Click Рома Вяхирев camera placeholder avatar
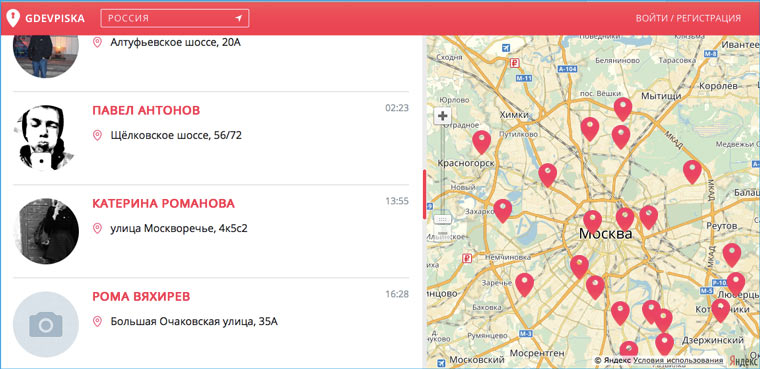 (46, 324)
